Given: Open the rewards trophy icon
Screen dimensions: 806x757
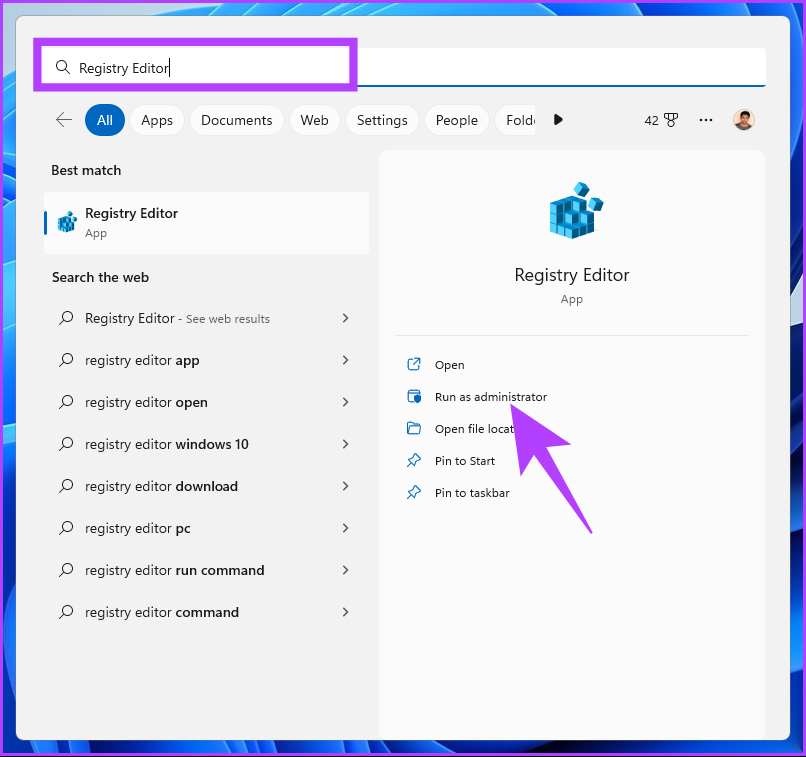Looking at the screenshot, I should tap(670, 120).
